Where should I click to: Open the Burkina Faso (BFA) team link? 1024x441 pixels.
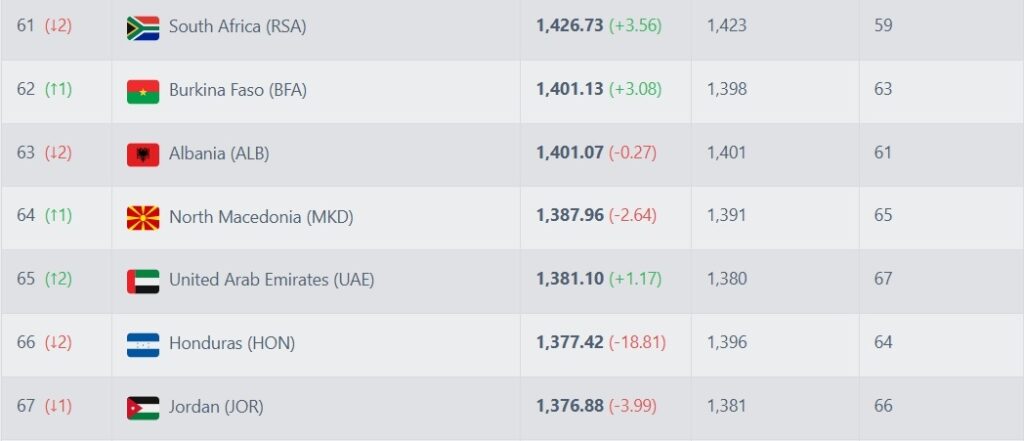pyautogui.click(x=237, y=90)
